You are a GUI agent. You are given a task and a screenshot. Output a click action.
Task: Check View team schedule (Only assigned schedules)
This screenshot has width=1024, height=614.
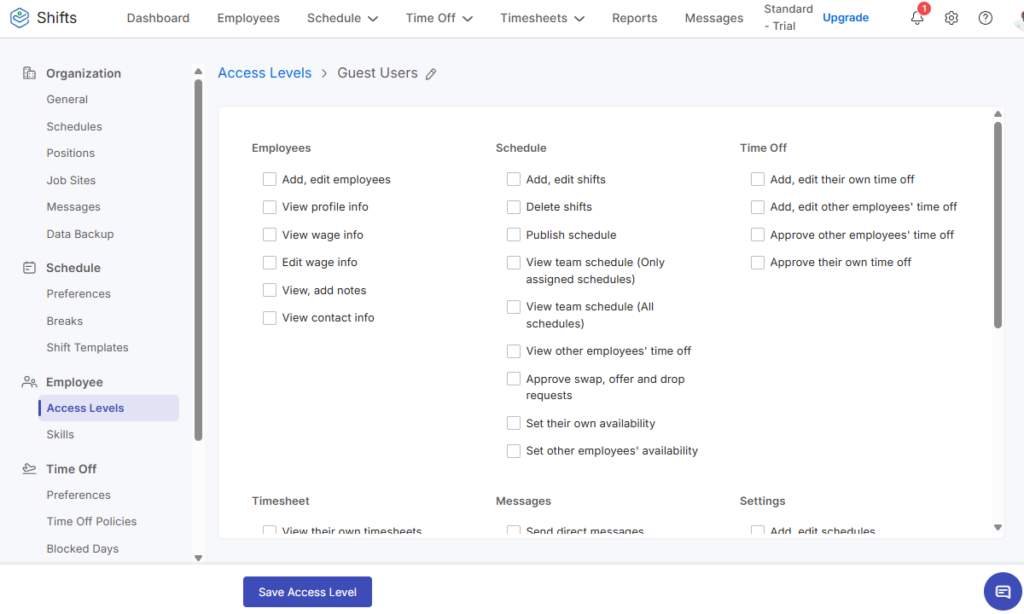click(513, 262)
